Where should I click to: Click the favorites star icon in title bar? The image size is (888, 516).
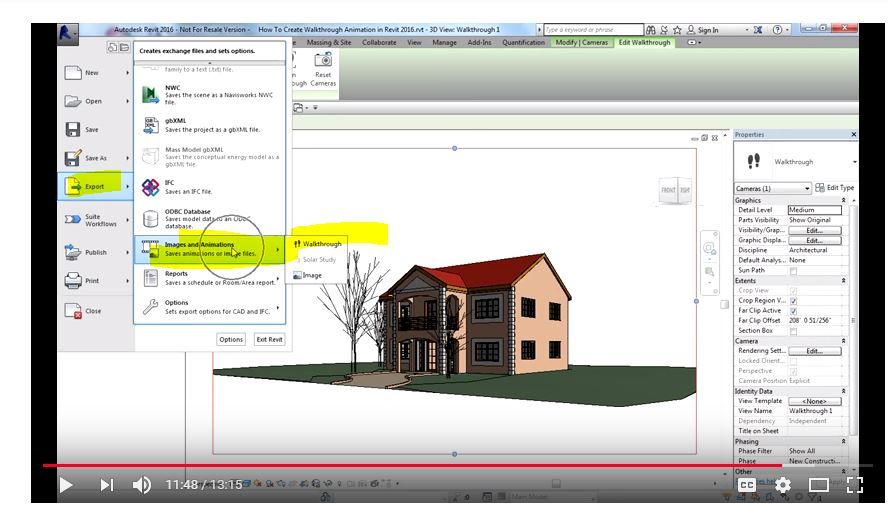677,29
